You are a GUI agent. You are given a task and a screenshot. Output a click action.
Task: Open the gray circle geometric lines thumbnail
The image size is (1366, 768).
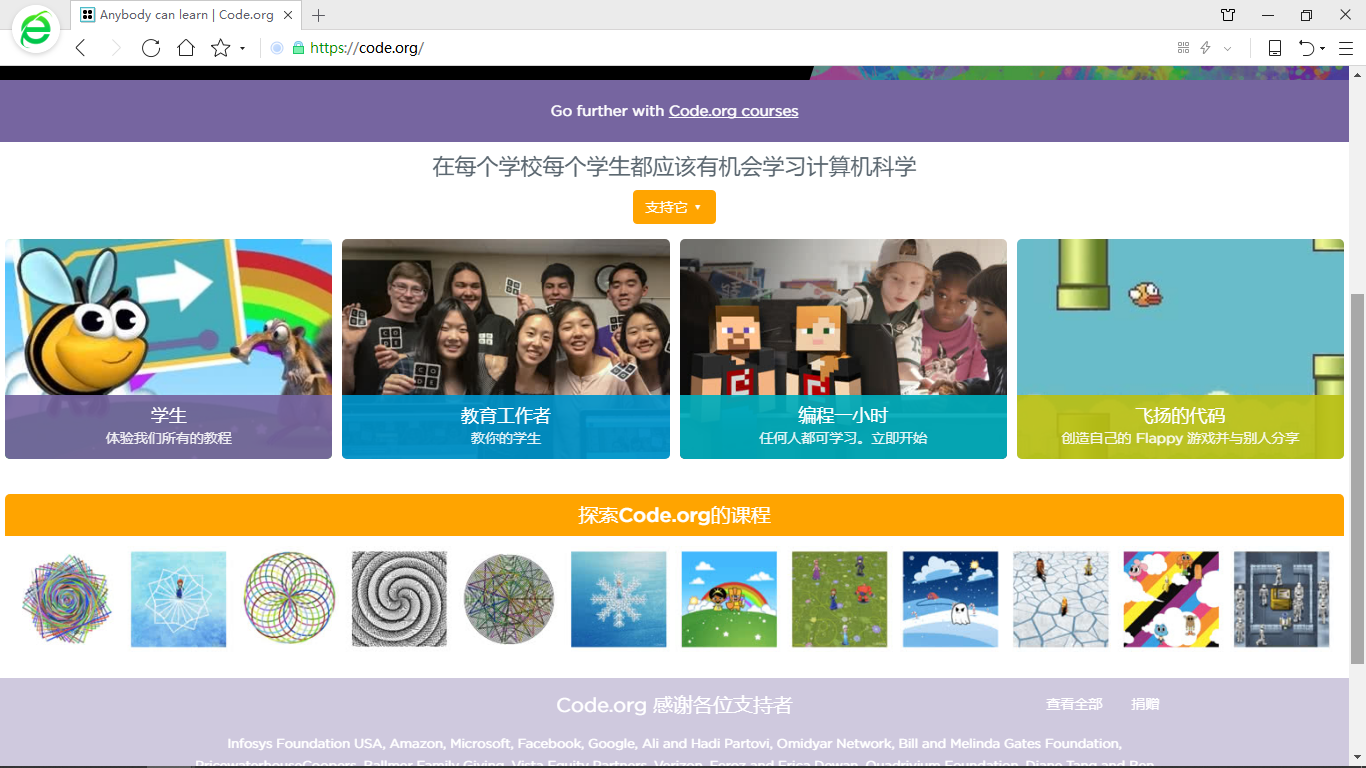tap(509, 599)
